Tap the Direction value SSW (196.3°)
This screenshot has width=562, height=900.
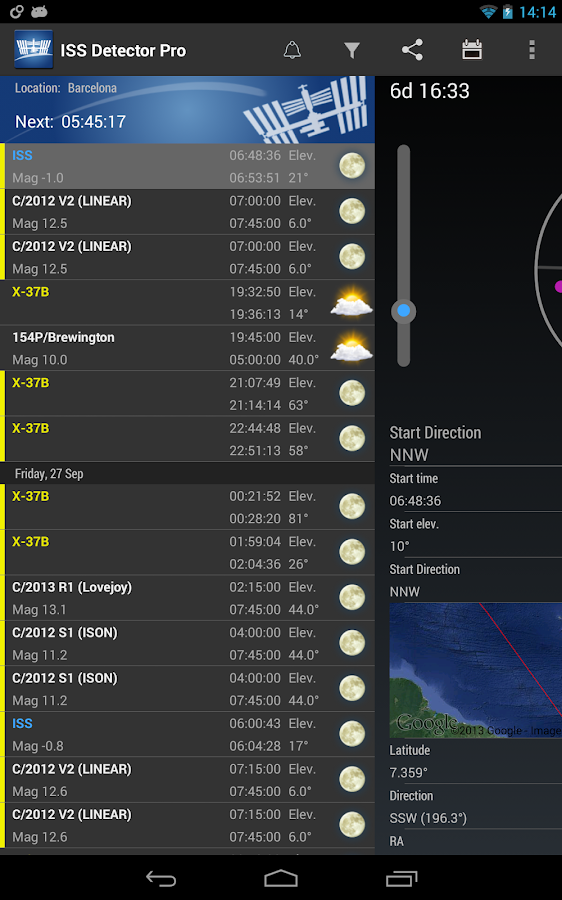coord(428,818)
